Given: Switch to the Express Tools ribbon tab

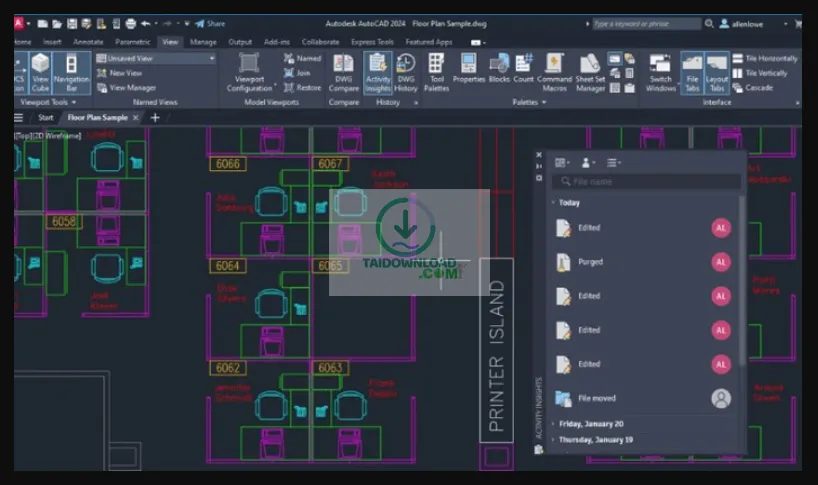Looking at the screenshot, I should [372, 42].
